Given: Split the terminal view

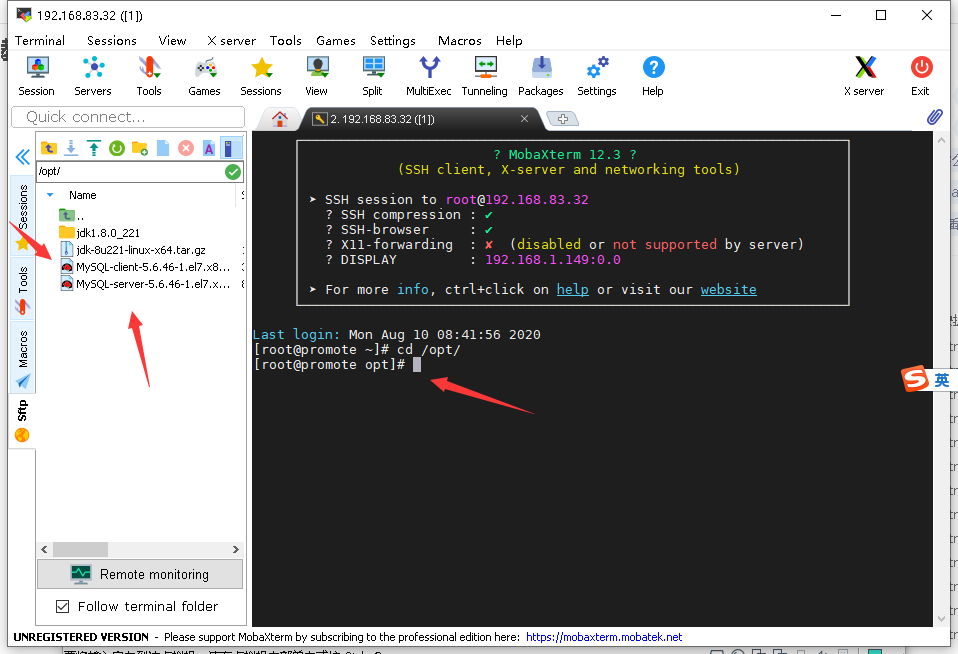Looking at the screenshot, I should [372, 70].
